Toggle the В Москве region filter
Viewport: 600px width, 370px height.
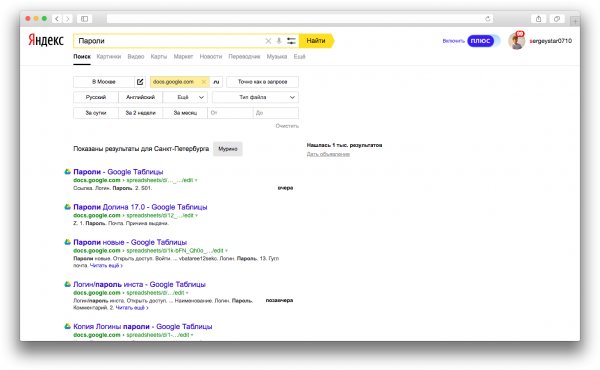coord(104,81)
